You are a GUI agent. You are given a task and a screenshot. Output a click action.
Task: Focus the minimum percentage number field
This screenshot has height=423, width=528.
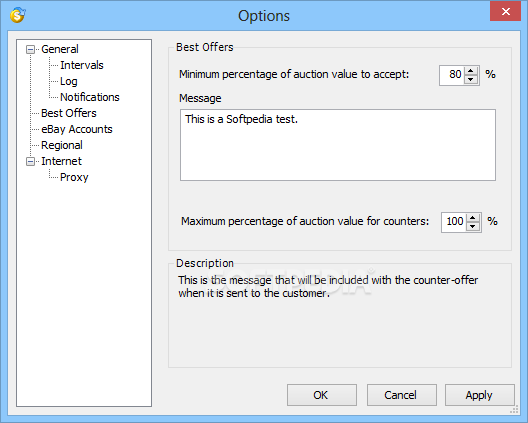click(452, 75)
